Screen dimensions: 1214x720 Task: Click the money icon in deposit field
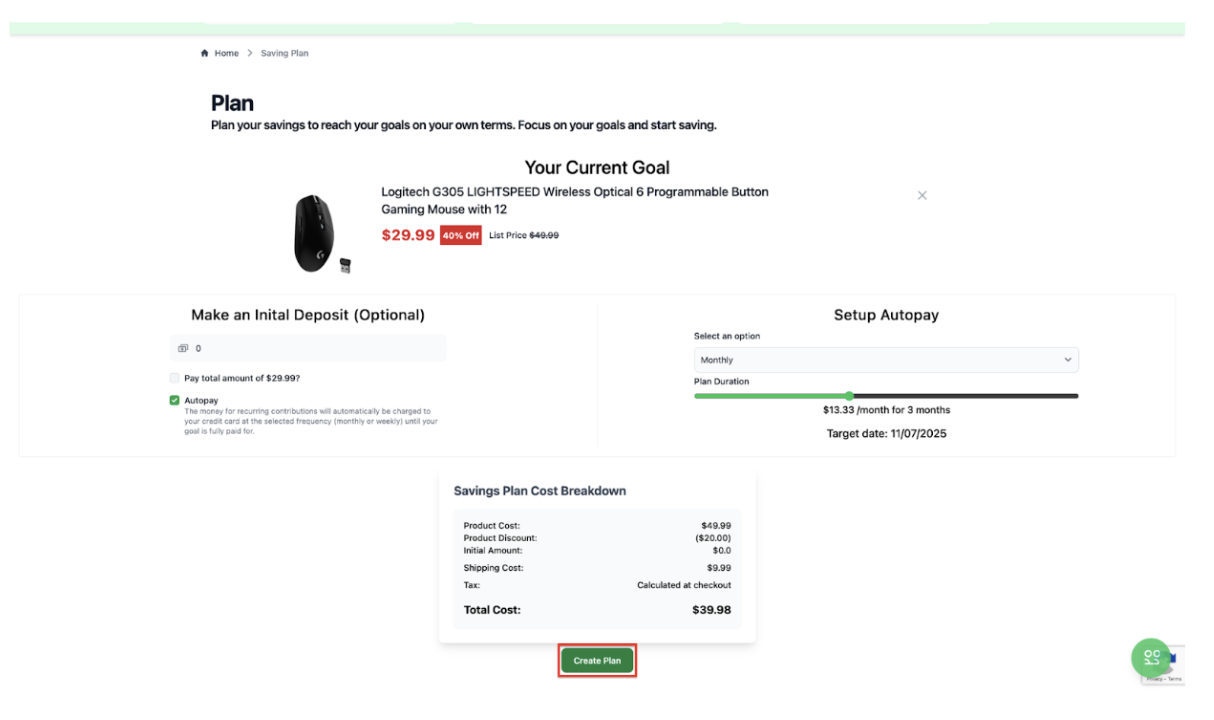183,348
